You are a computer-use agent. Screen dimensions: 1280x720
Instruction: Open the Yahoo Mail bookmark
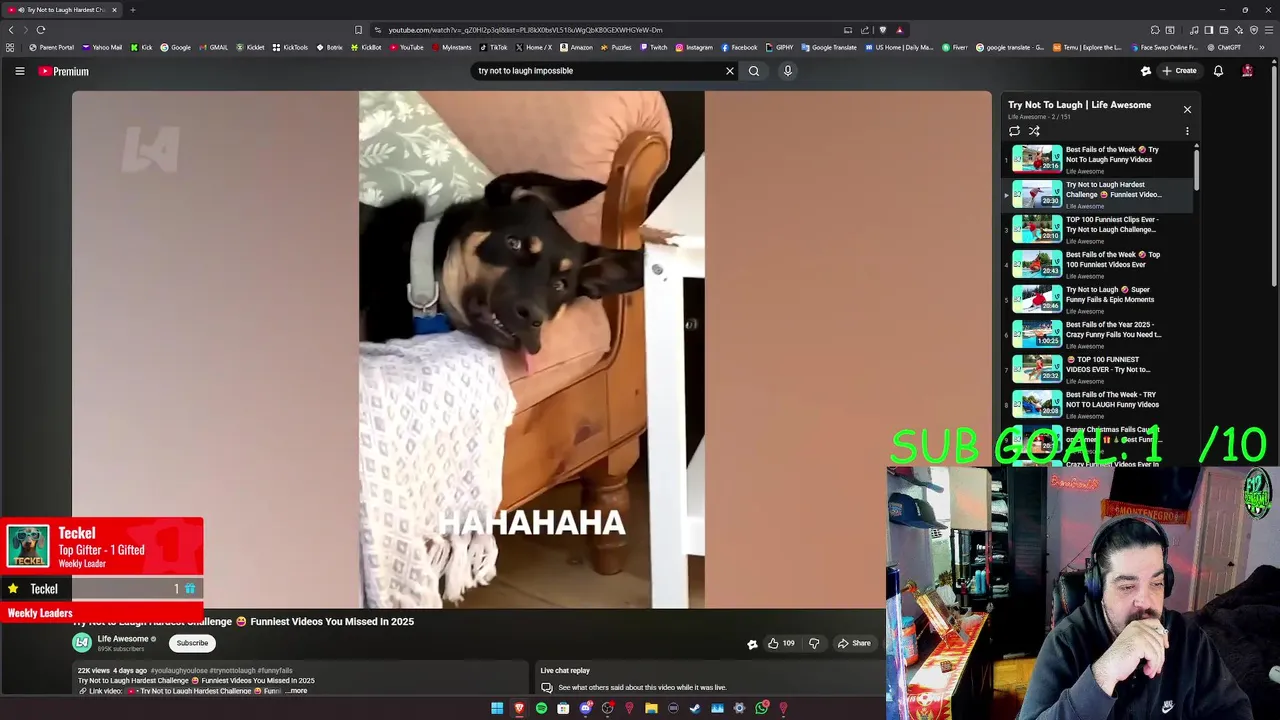point(102,47)
